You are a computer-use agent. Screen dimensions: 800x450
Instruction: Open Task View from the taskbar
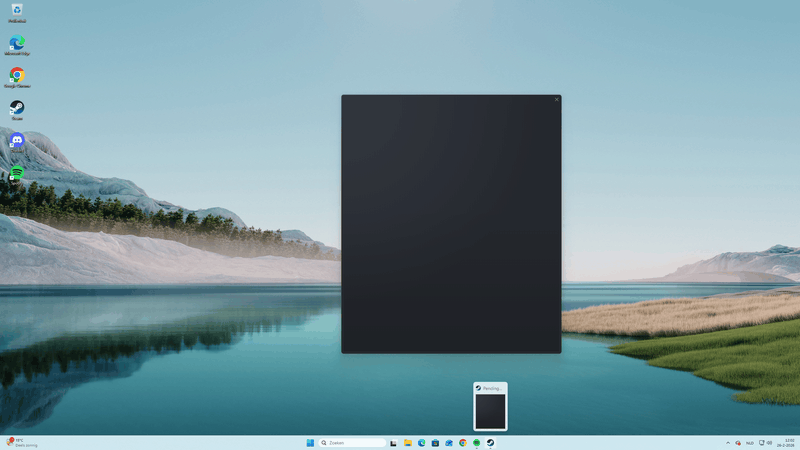(393, 443)
